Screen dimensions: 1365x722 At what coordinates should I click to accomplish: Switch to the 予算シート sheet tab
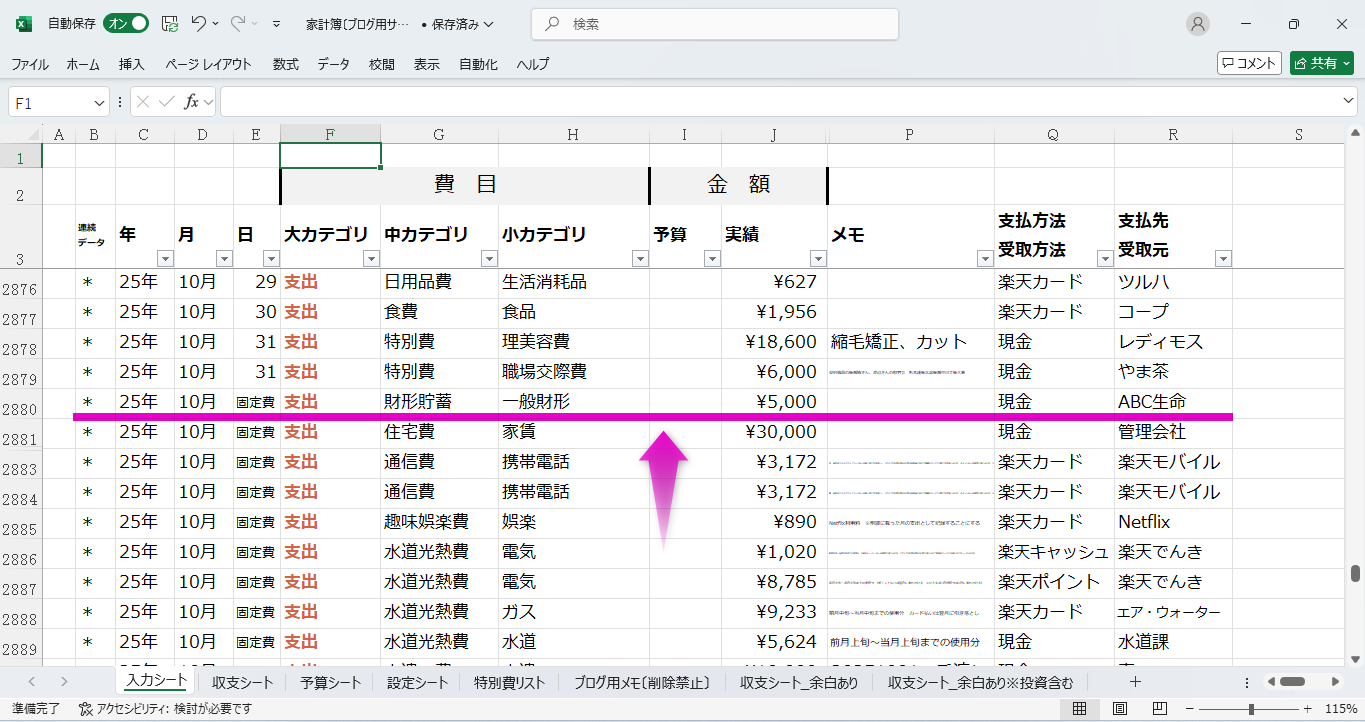330,683
